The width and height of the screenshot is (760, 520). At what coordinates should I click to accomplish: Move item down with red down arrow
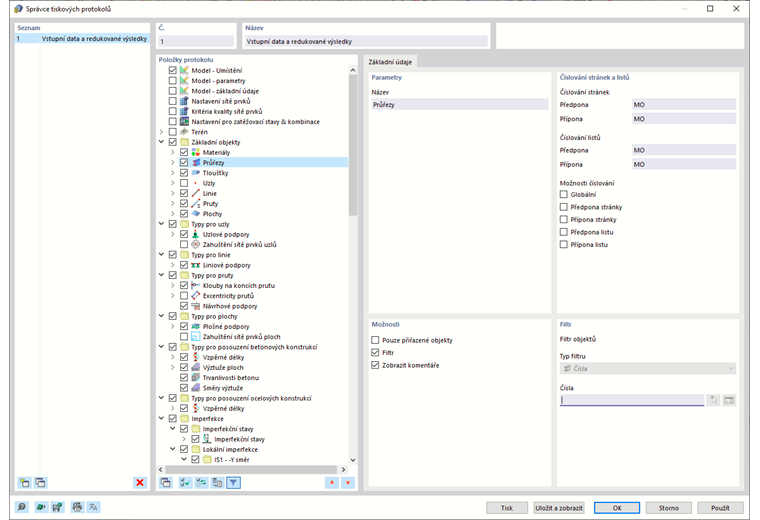[348, 482]
